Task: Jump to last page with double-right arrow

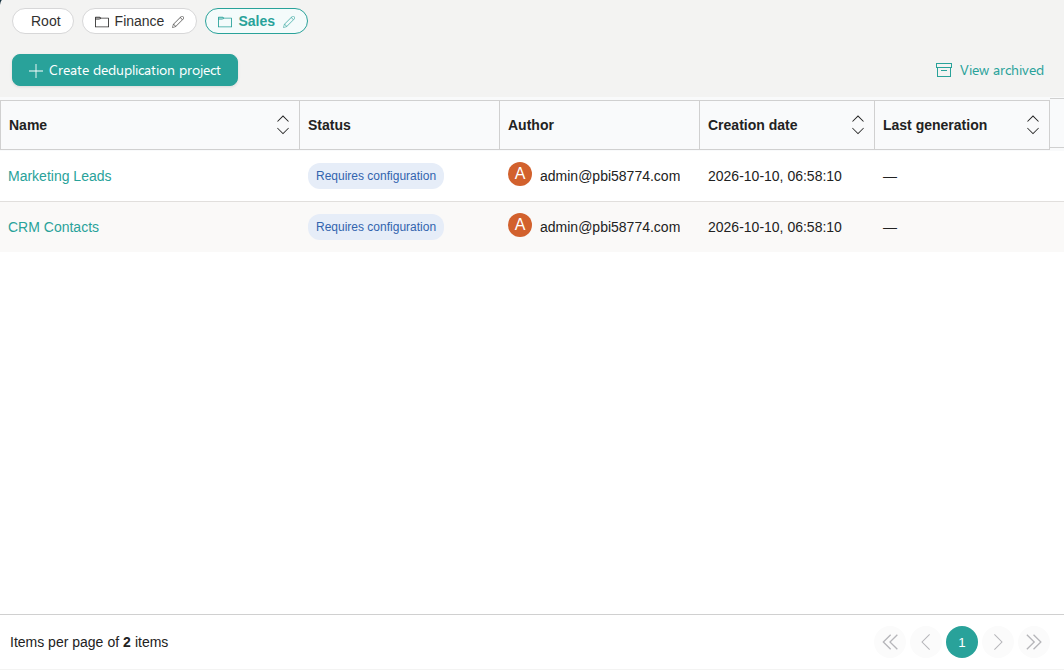Action: pyautogui.click(x=1033, y=642)
